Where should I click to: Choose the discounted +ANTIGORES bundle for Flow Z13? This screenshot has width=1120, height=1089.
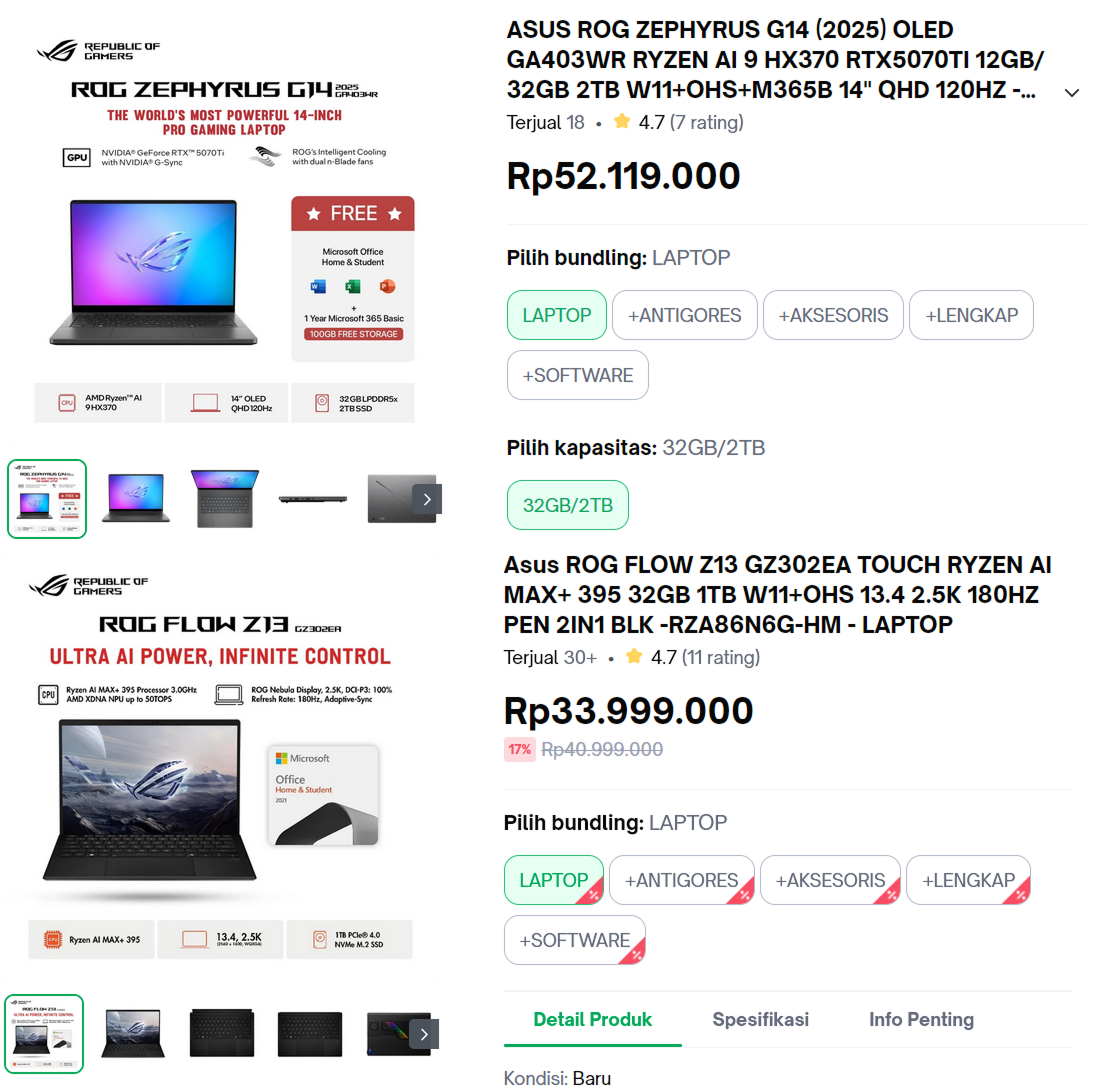pyautogui.click(x=681, y=880)
